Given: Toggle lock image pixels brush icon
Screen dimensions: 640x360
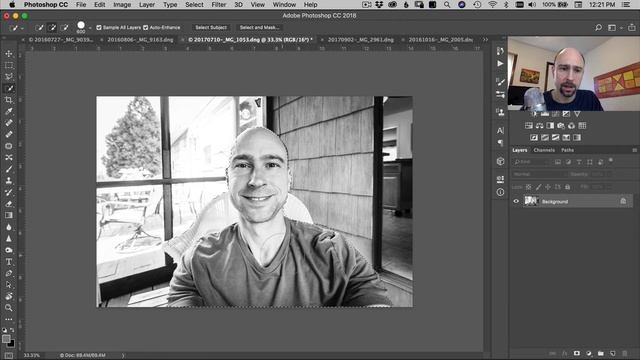Looking at the screenshot, I should click(x=538, y=187).
